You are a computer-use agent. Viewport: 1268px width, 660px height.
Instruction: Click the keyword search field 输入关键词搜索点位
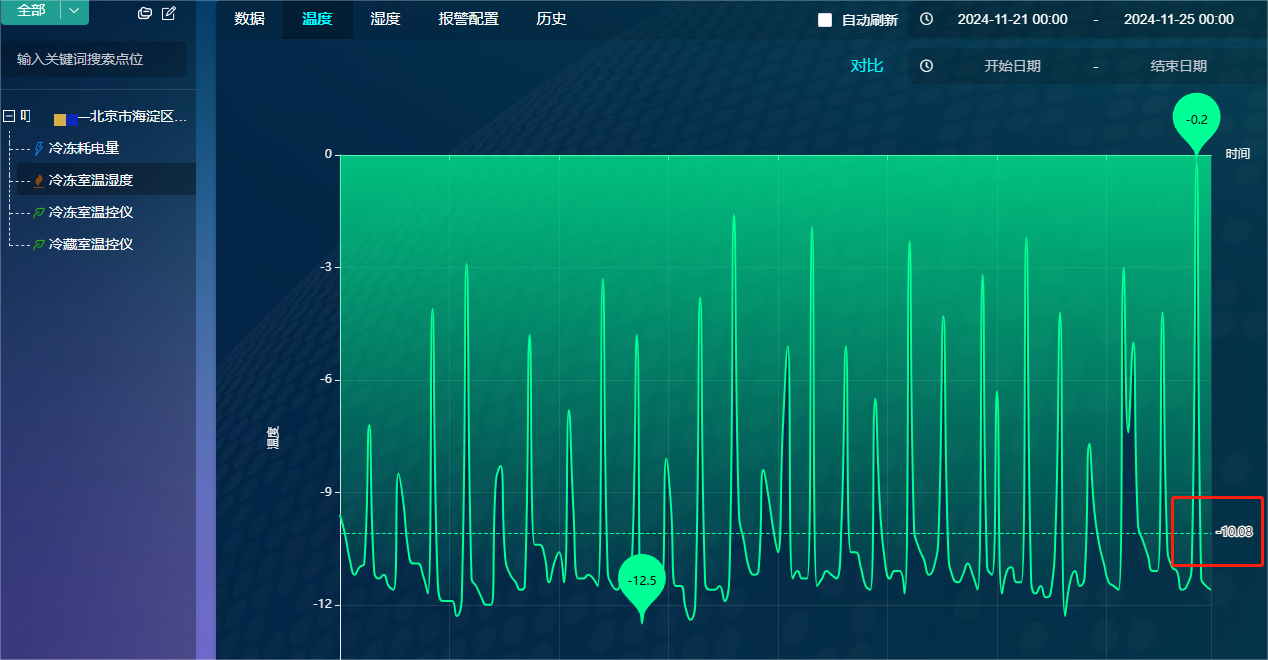pos(94,59)
